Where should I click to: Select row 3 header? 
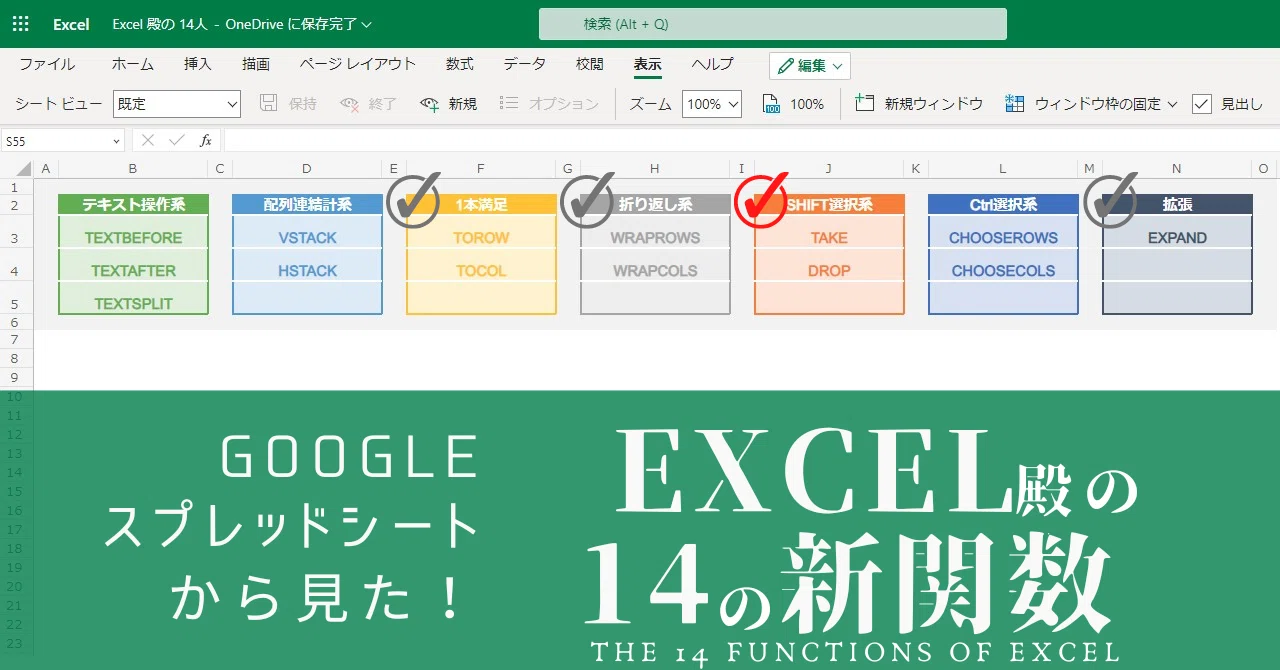(x=14, y=238)
